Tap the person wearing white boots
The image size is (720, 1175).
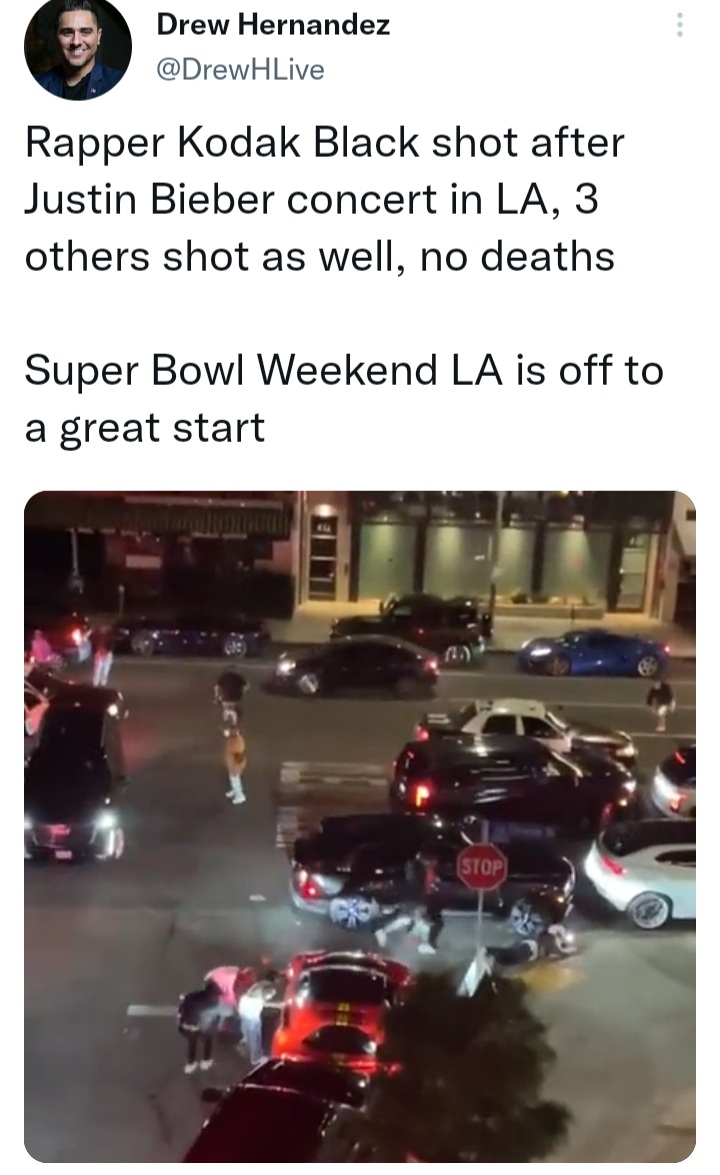click(233, 736)
